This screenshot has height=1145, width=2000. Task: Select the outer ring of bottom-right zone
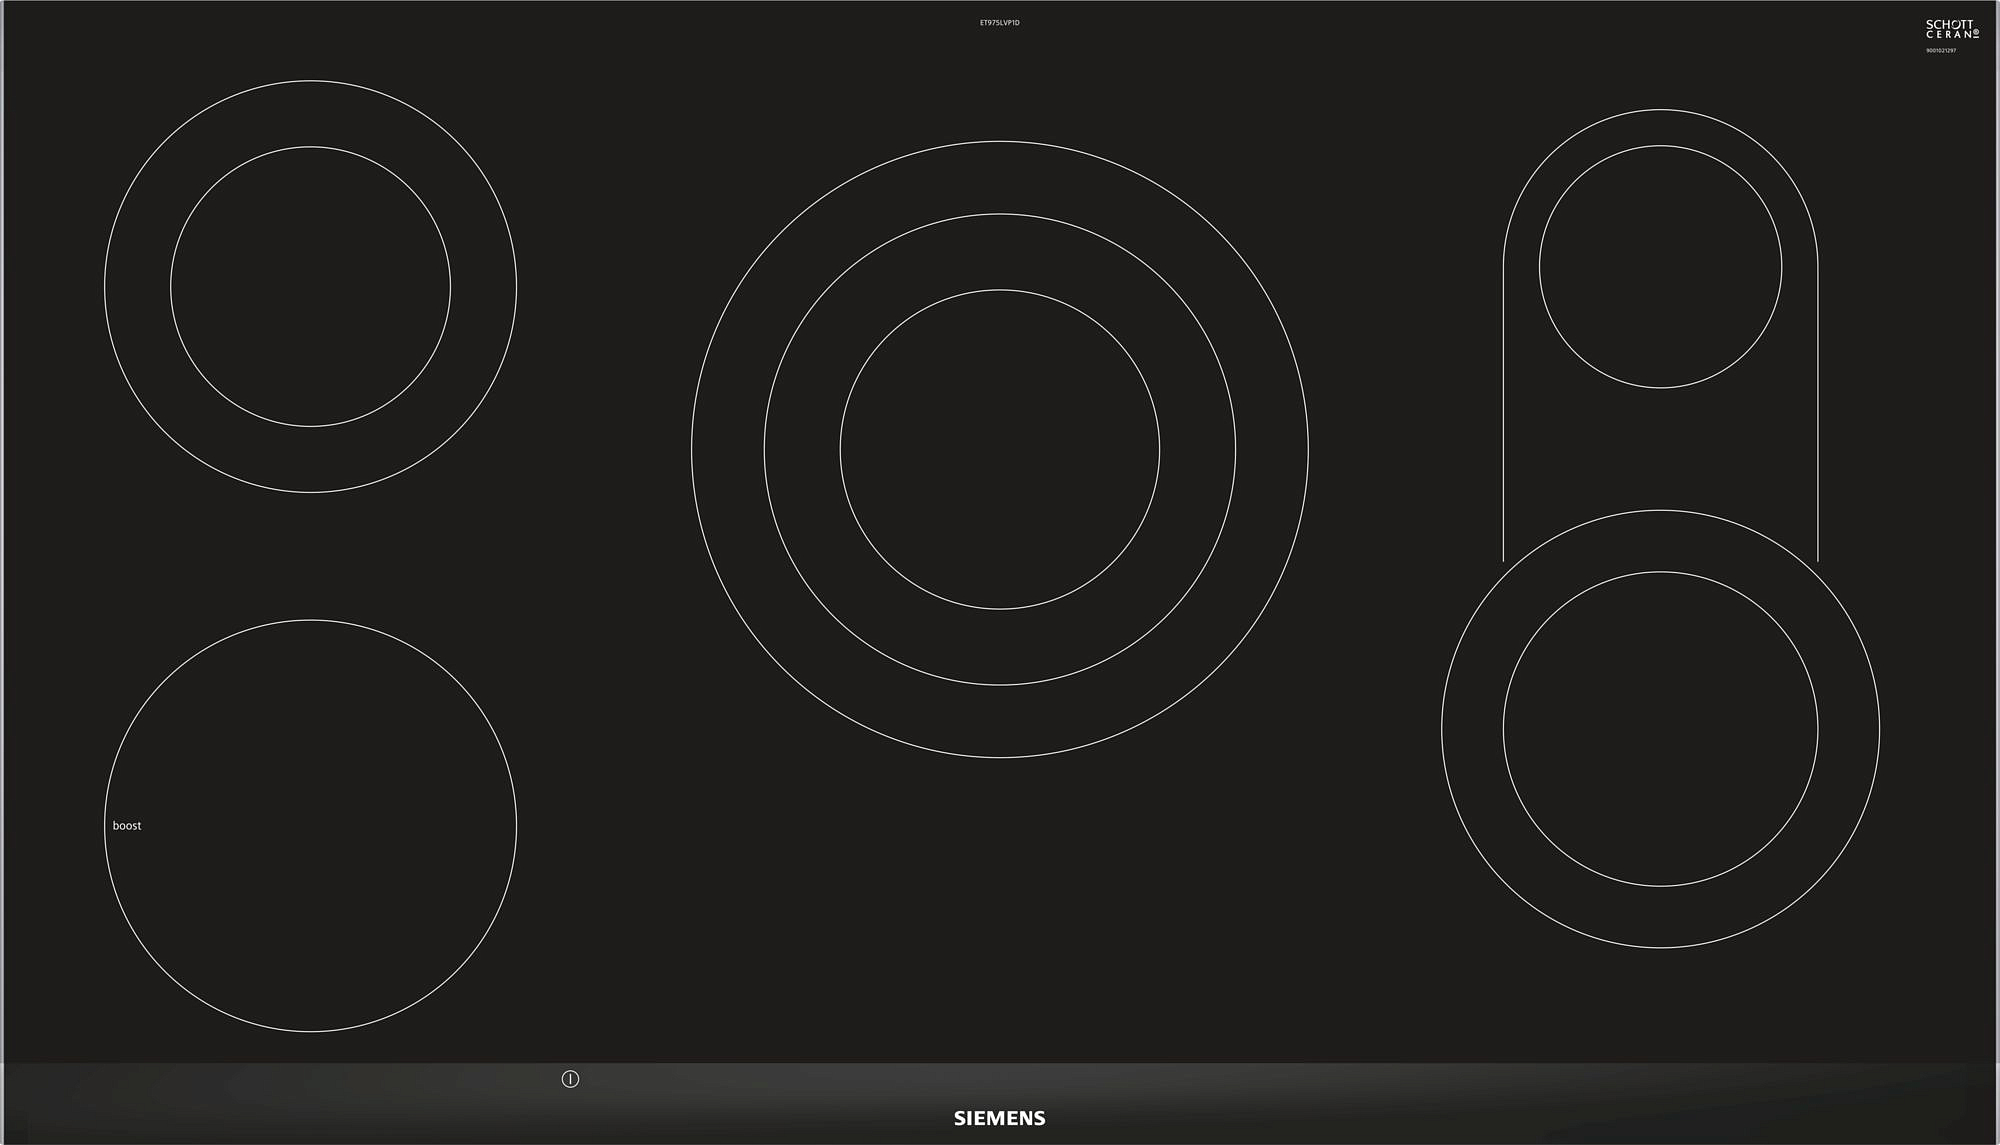point(1660,917)
